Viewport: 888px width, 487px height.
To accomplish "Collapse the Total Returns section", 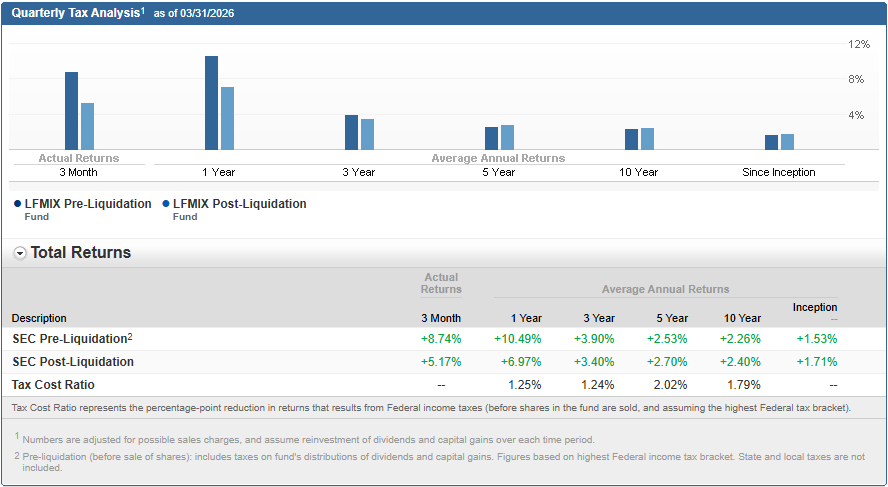I will (20, 253).
